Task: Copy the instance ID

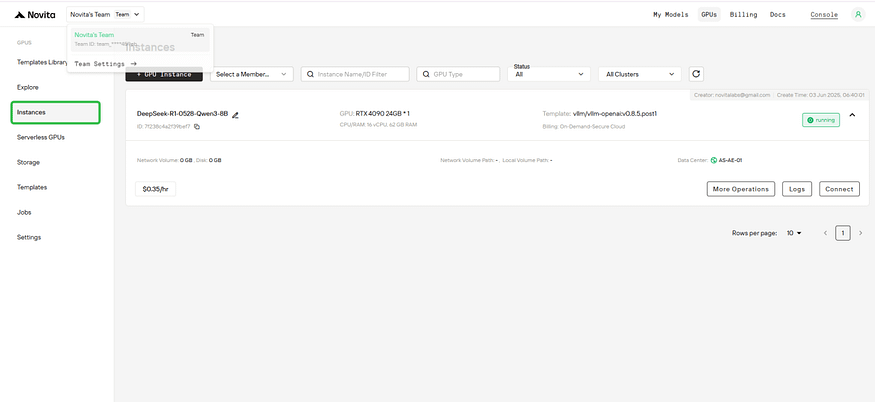Action: click(197, 127)
